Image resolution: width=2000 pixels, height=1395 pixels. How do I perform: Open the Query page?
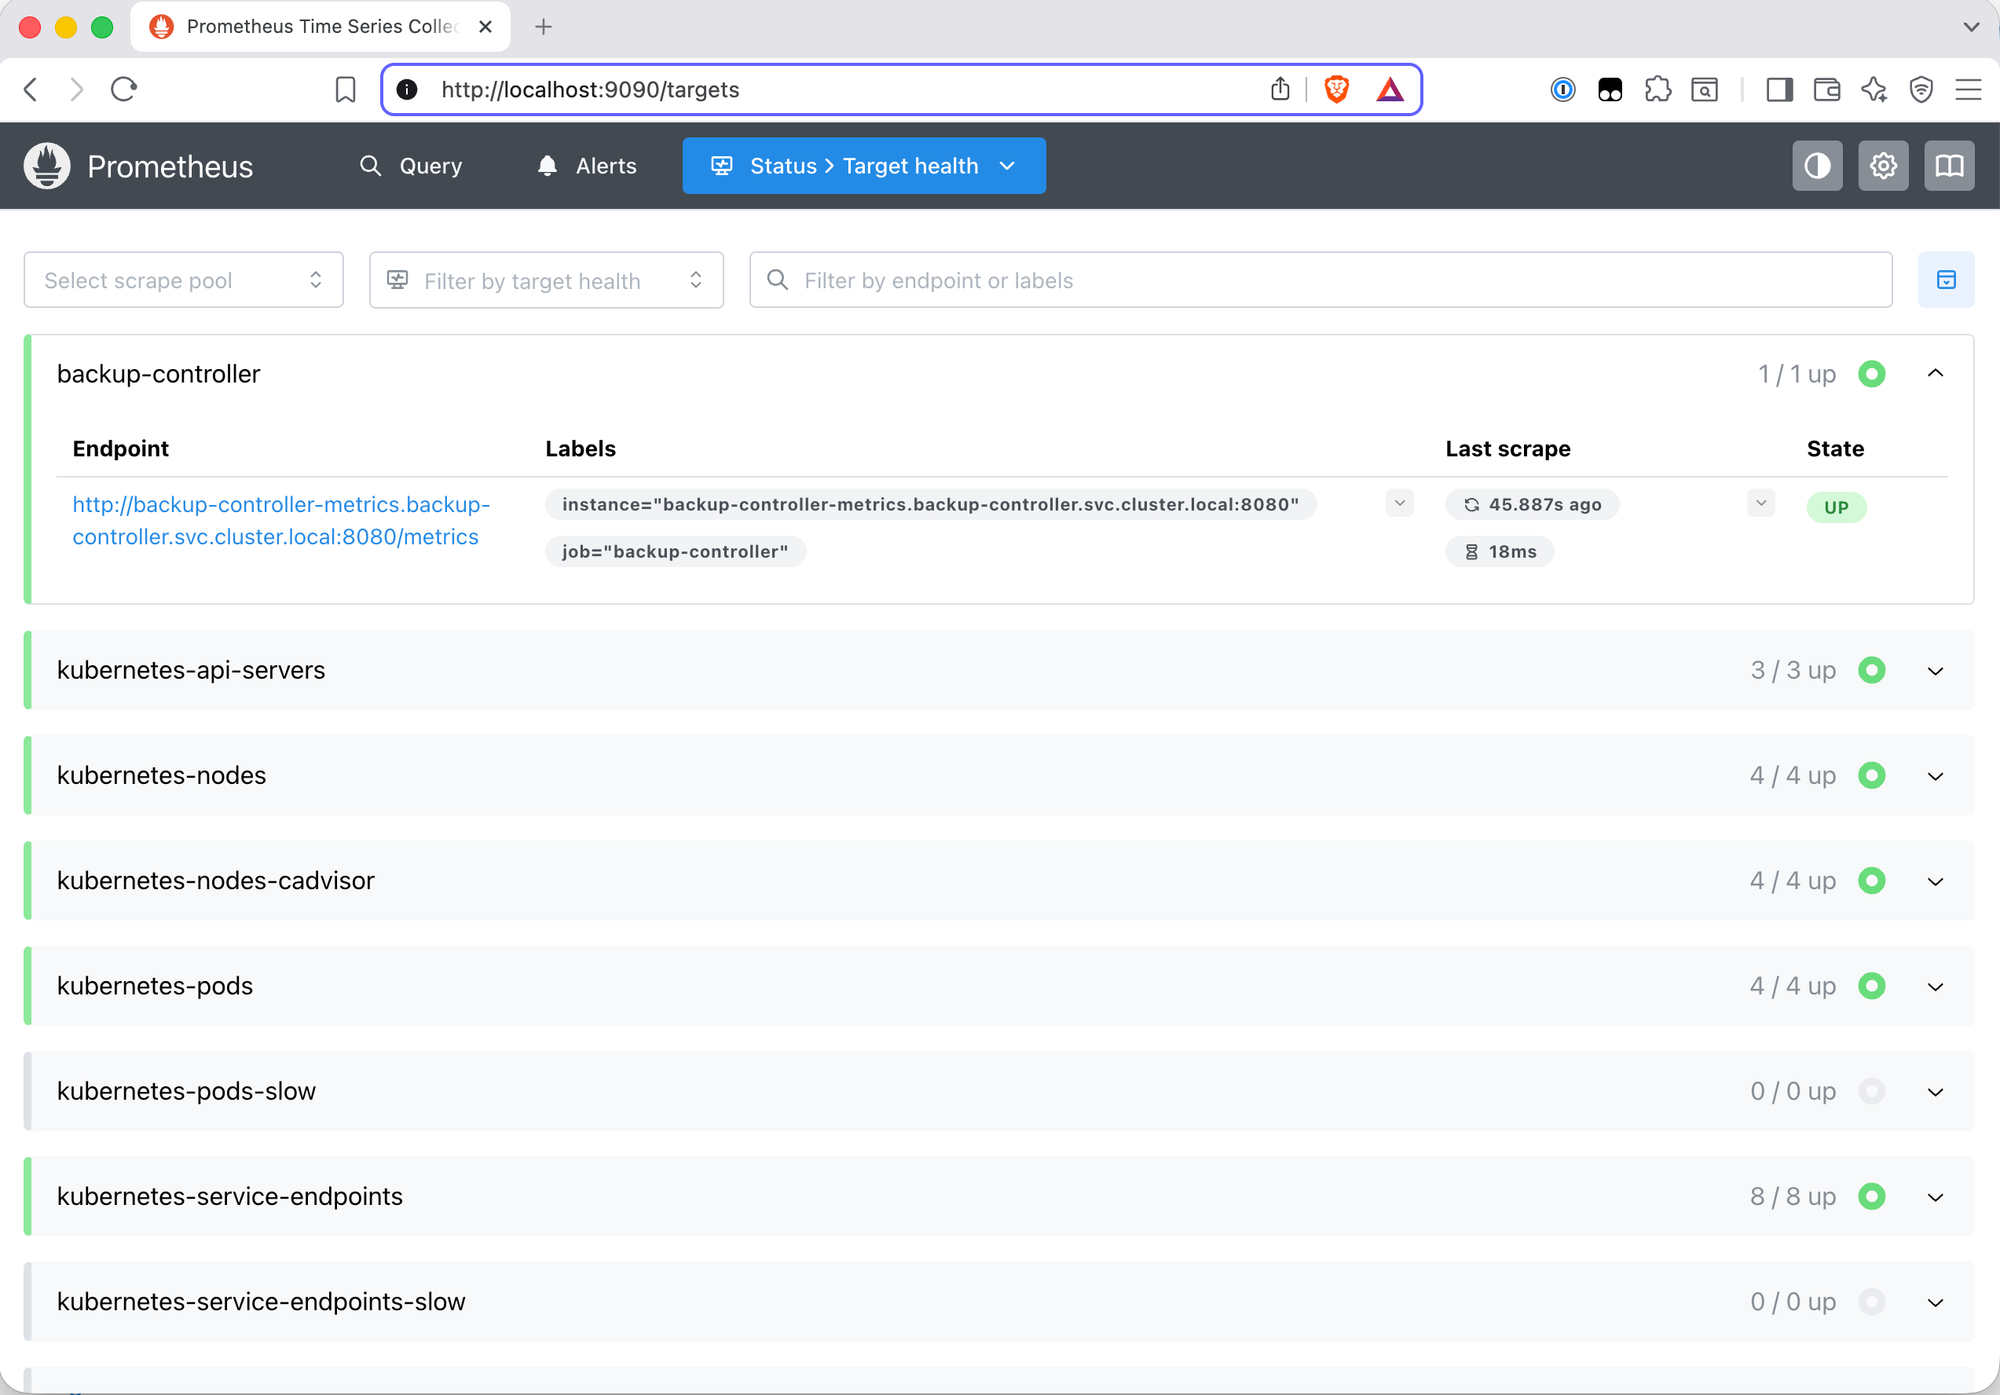click(411, 166)
